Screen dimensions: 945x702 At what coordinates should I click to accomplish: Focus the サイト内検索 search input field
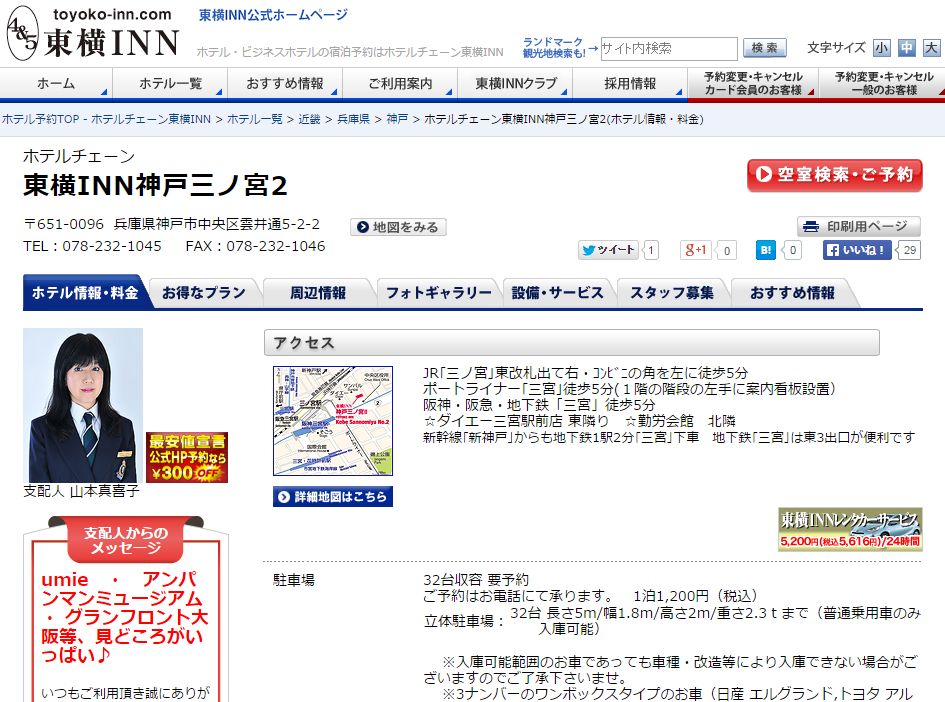click(669, 48)
